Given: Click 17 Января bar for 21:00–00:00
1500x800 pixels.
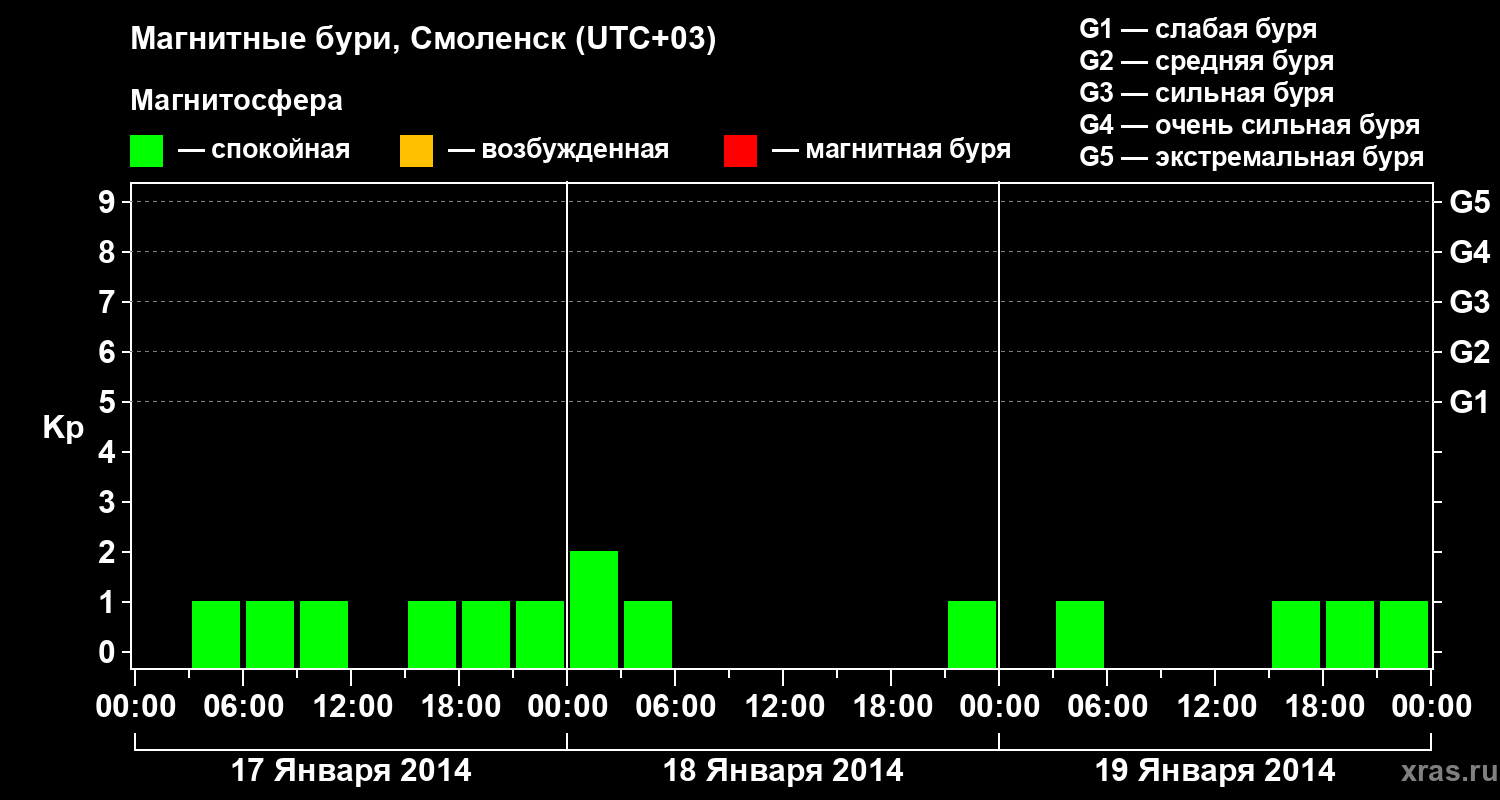Looking at the screenshot, I should [x=540, y=634].
